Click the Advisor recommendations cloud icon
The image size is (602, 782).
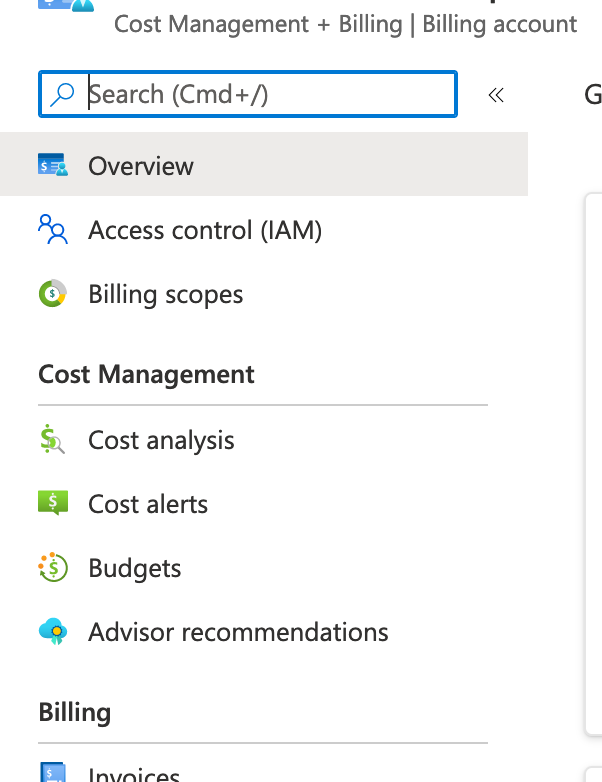click(x=52, y=632)
